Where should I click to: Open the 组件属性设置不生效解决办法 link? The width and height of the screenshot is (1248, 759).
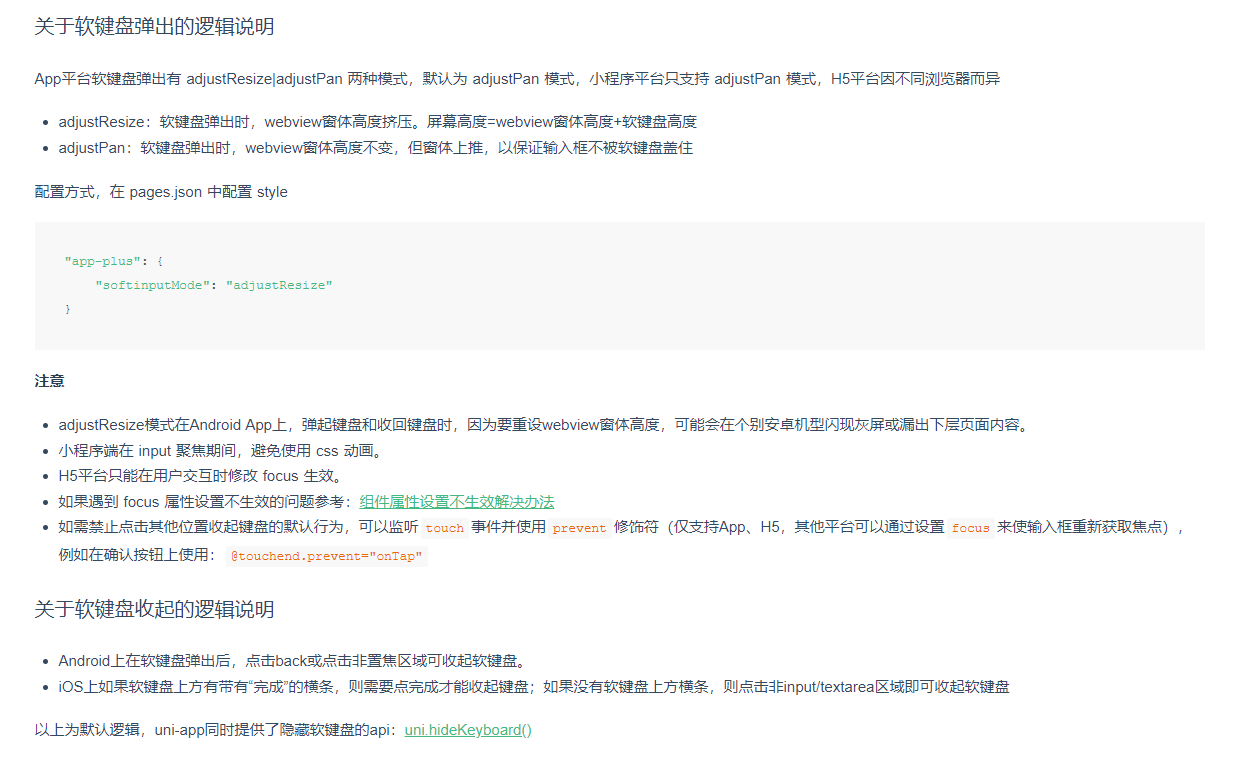pos(458,501)
